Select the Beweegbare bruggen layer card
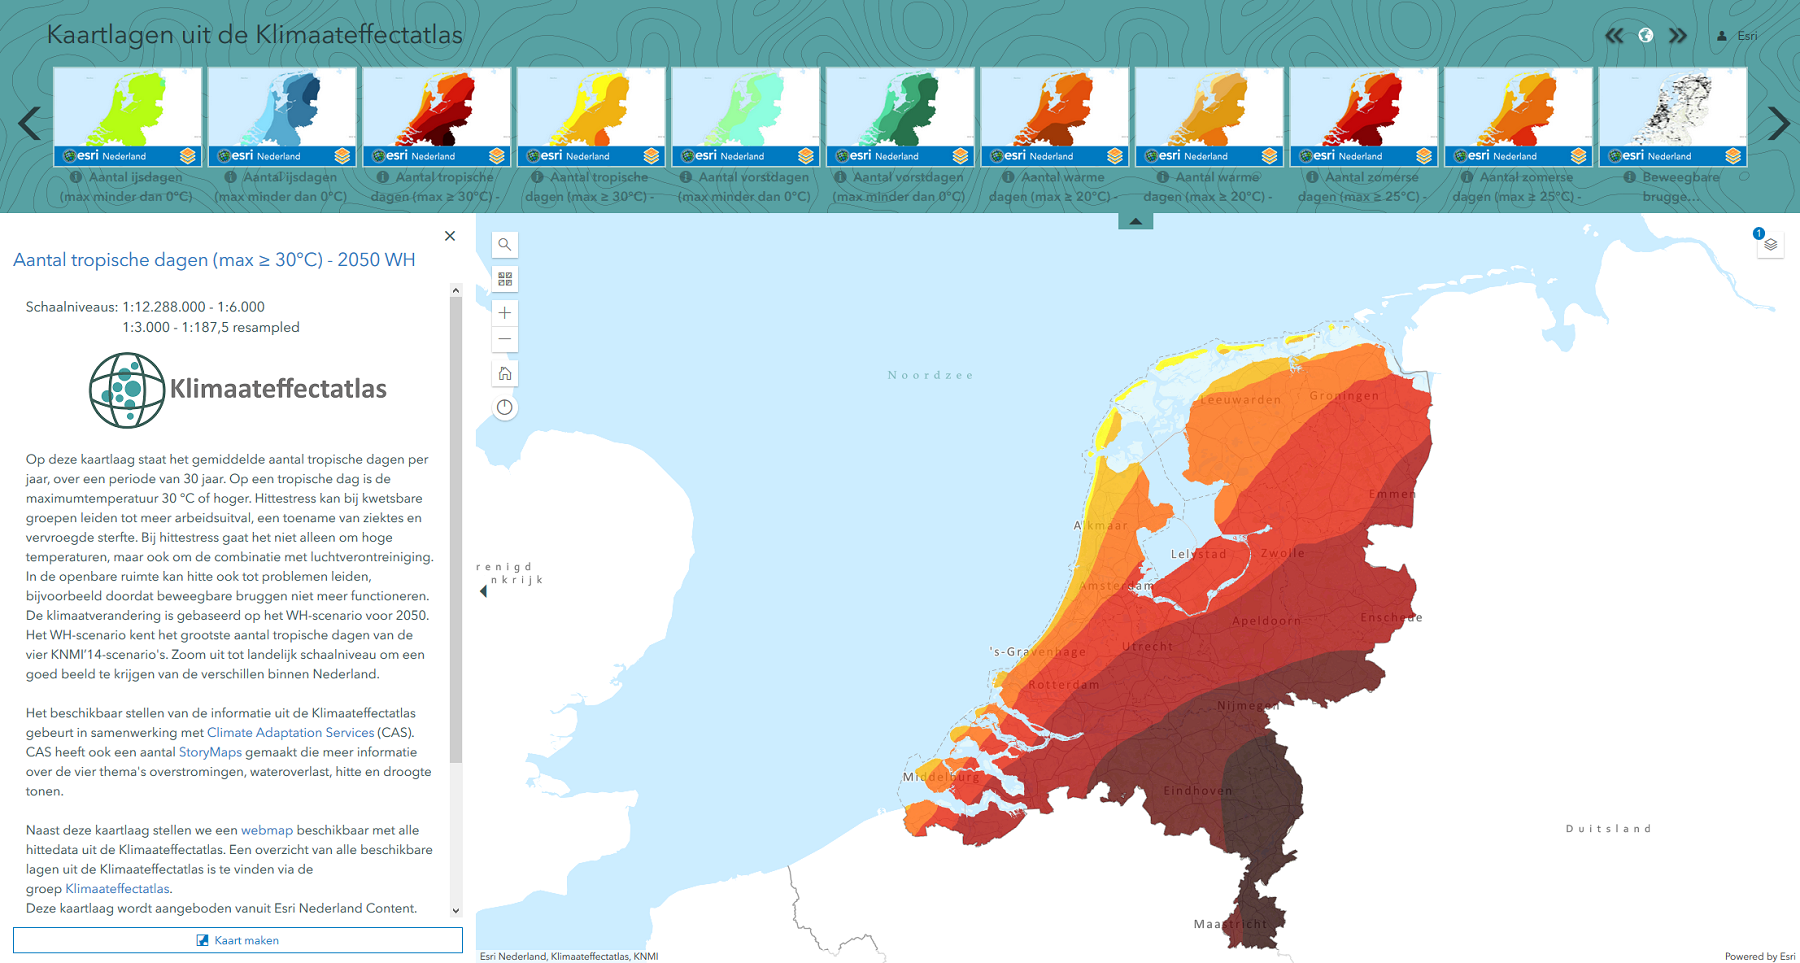This screenshot has height=963, width=1800. (1671, 110)
